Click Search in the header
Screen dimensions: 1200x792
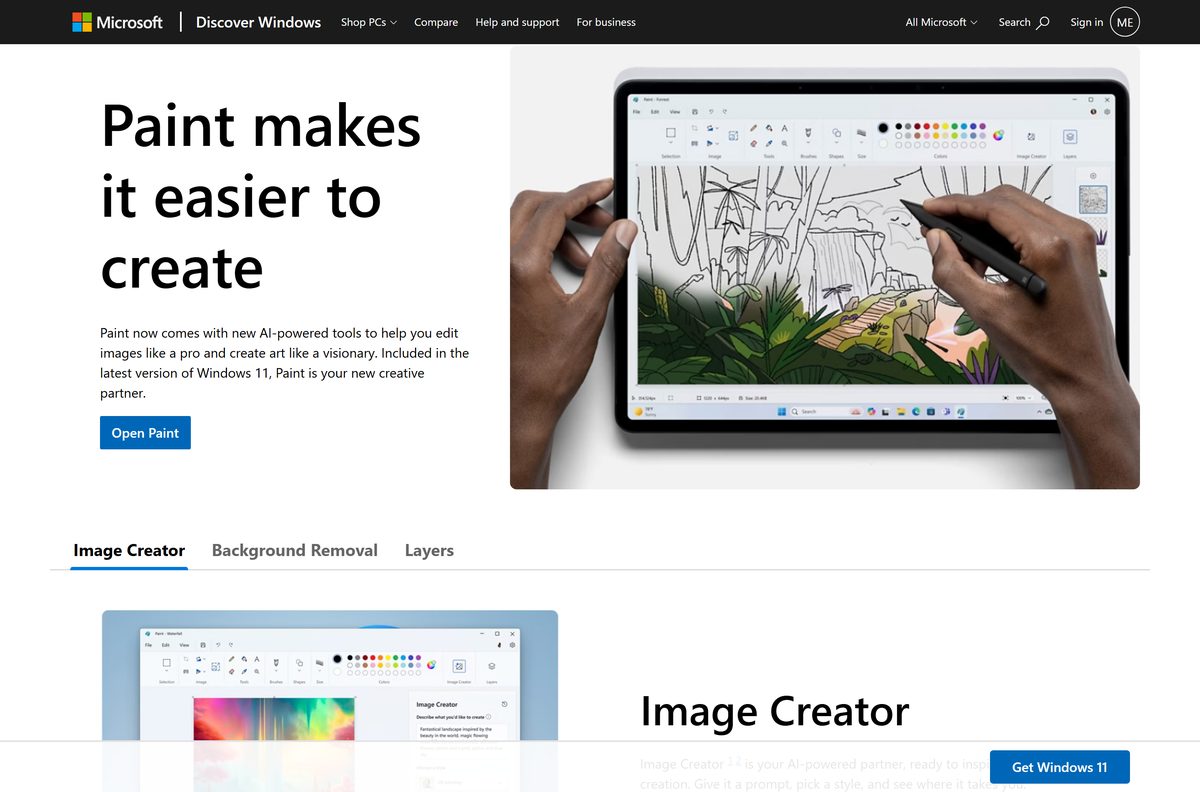click(1024, 22)
